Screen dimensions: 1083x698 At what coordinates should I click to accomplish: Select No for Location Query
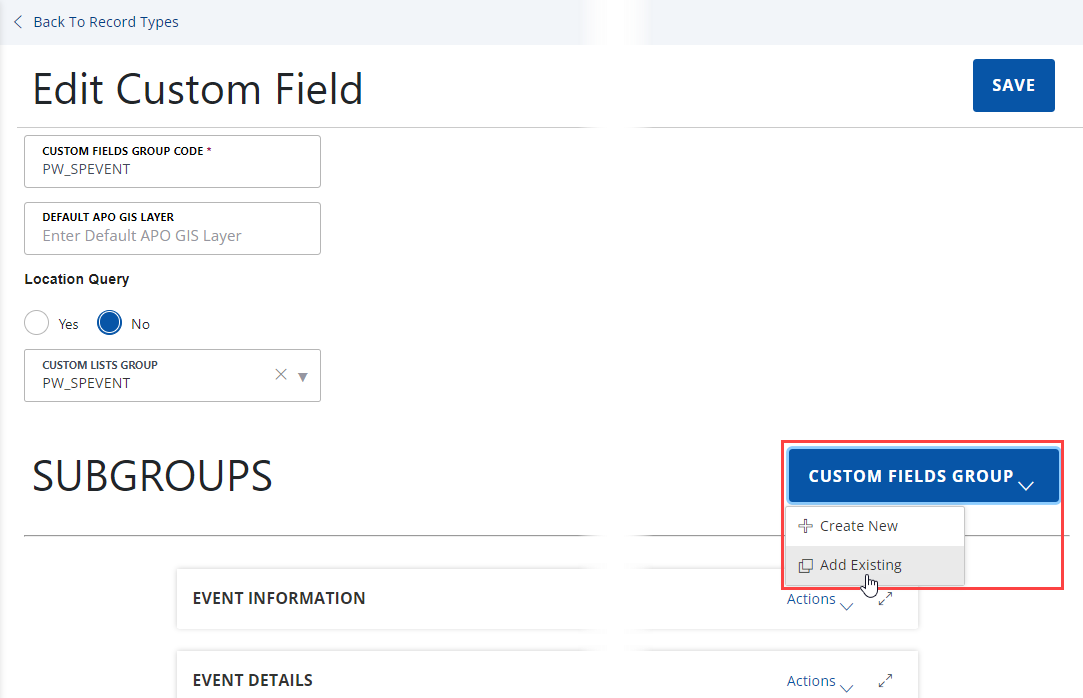pyautogui.click(x=109, y=323)
